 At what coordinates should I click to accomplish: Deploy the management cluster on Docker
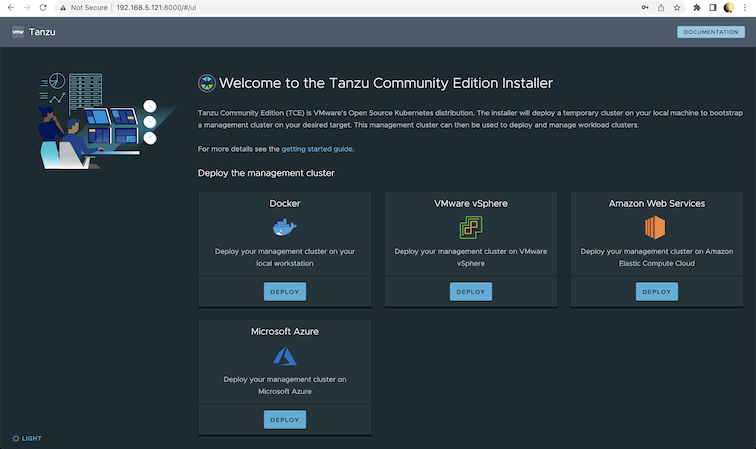[x=284, y=292]
